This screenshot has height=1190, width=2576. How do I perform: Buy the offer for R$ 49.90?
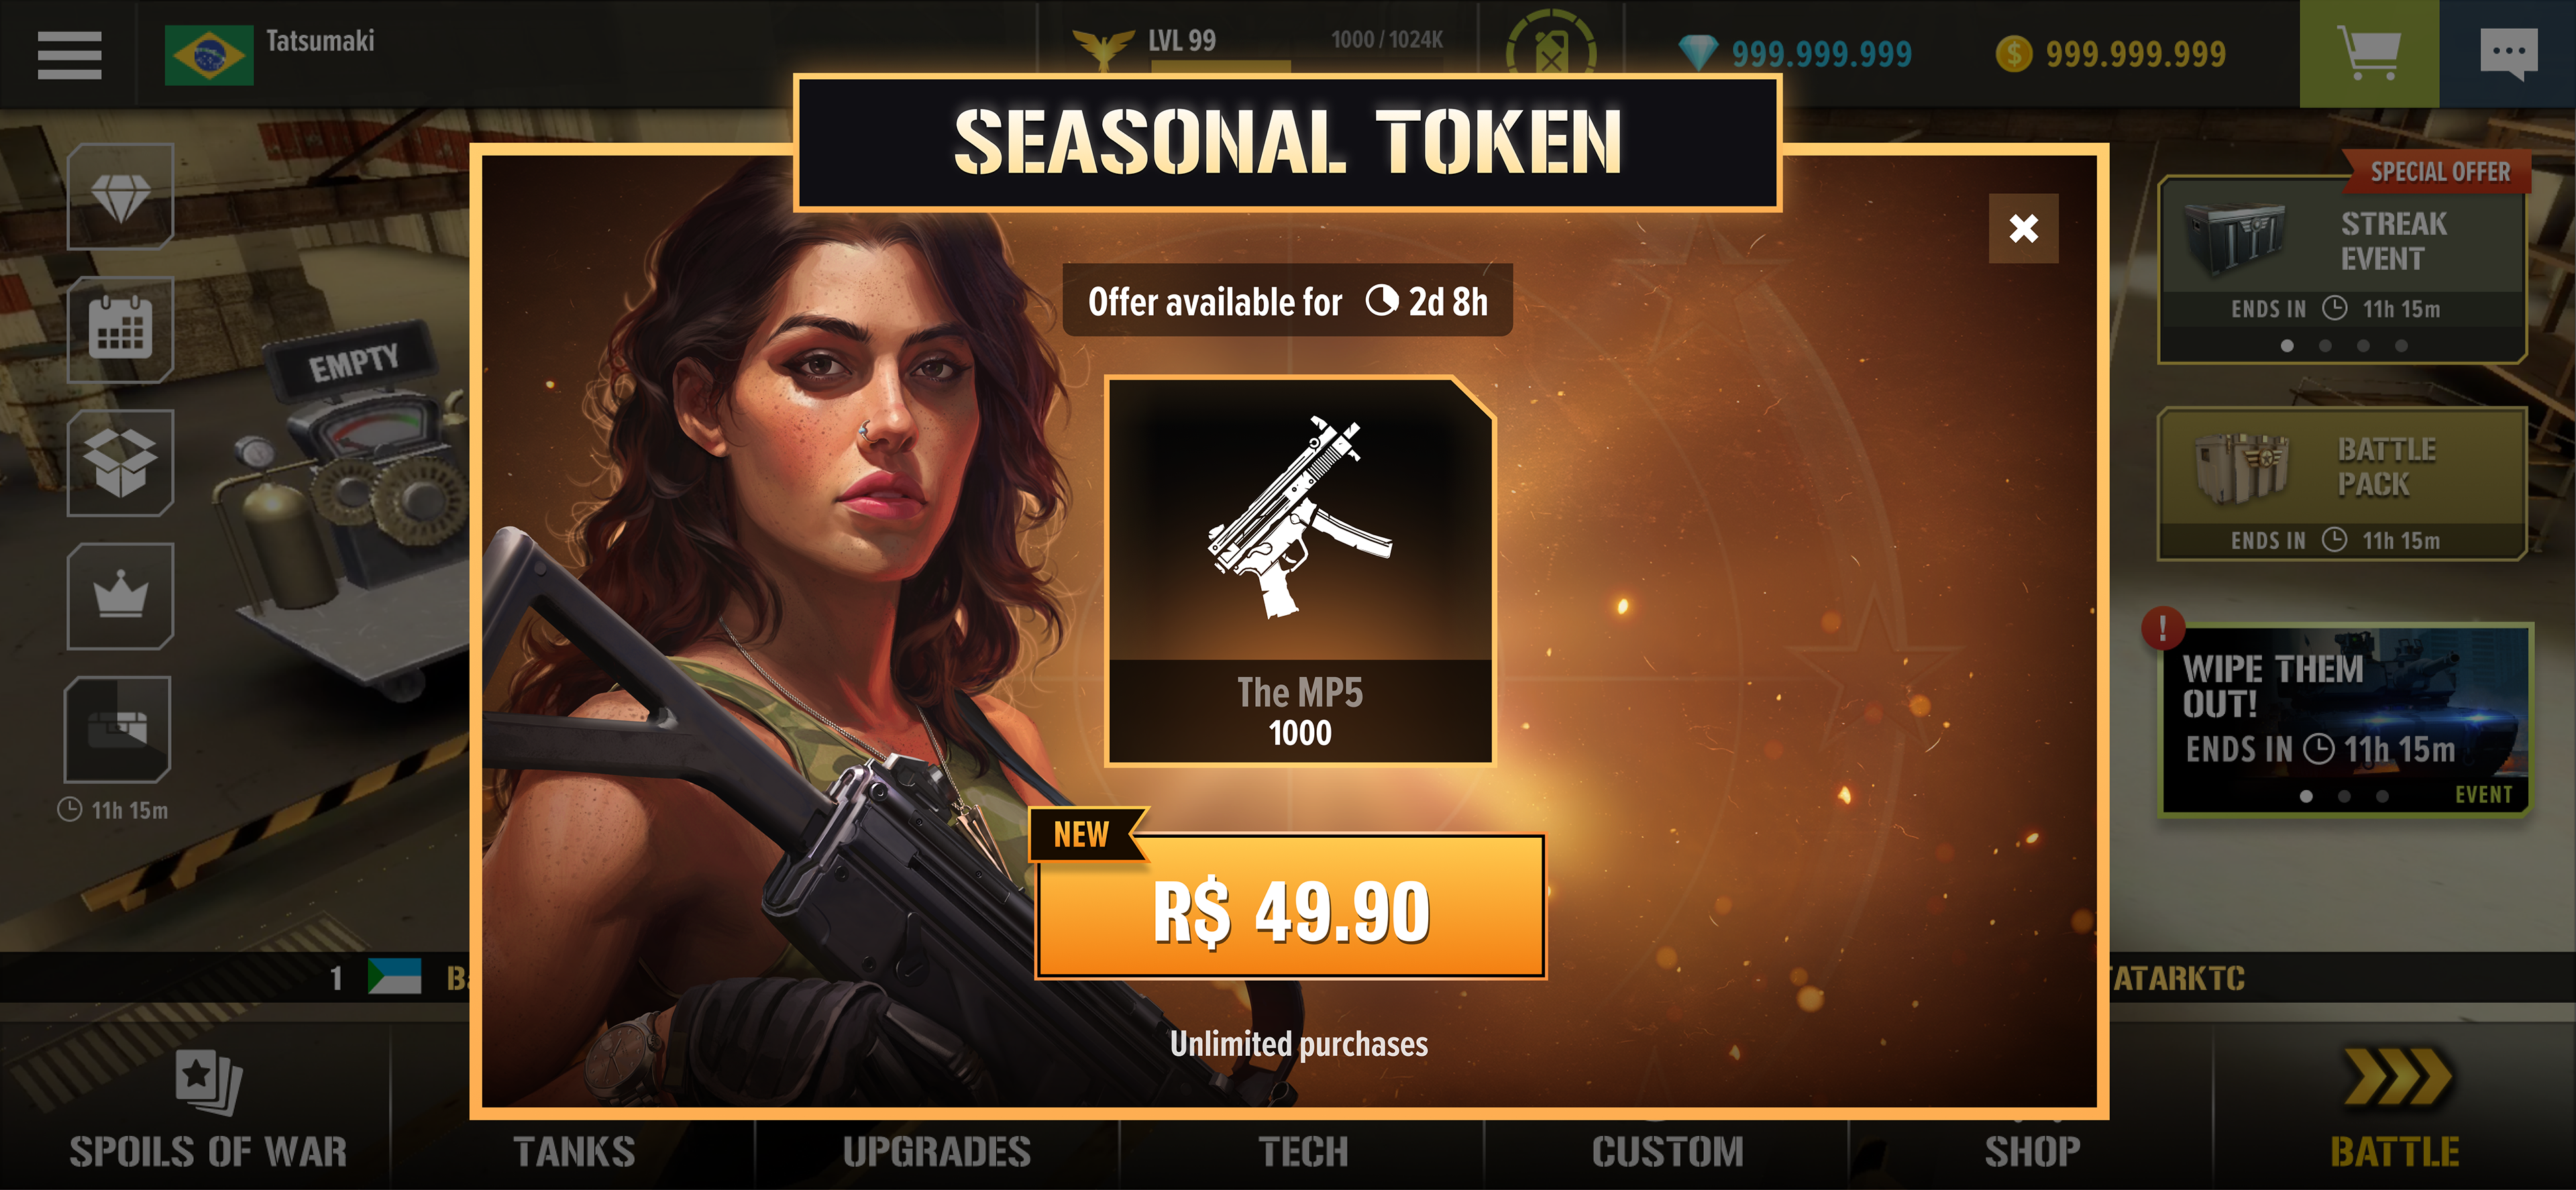[x=1291, y=908]
